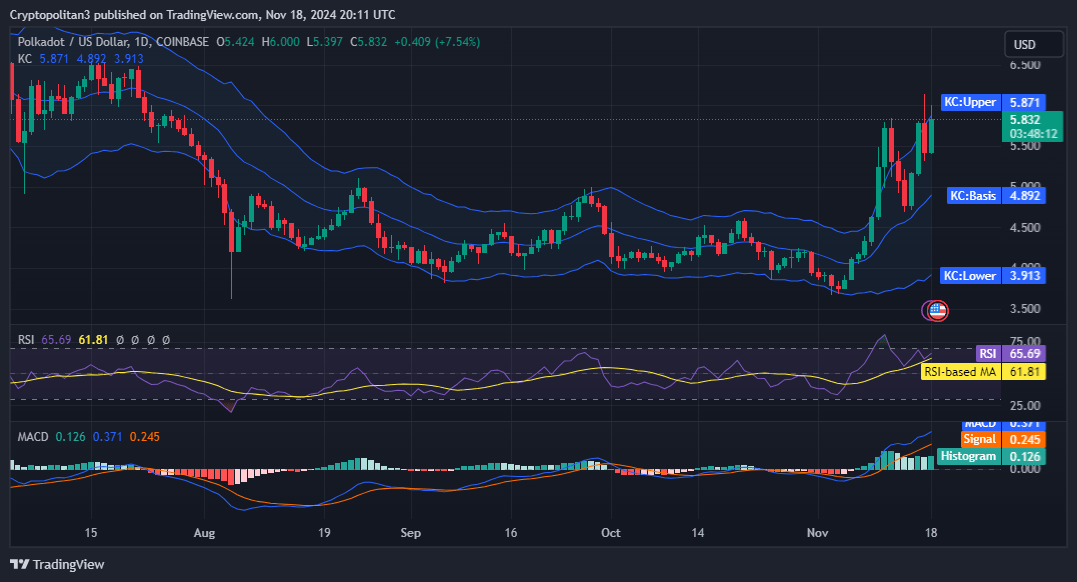1077x582 pixels.
Task: Click the KC upper value 5.871 on axis
Action: (1024, 102)
